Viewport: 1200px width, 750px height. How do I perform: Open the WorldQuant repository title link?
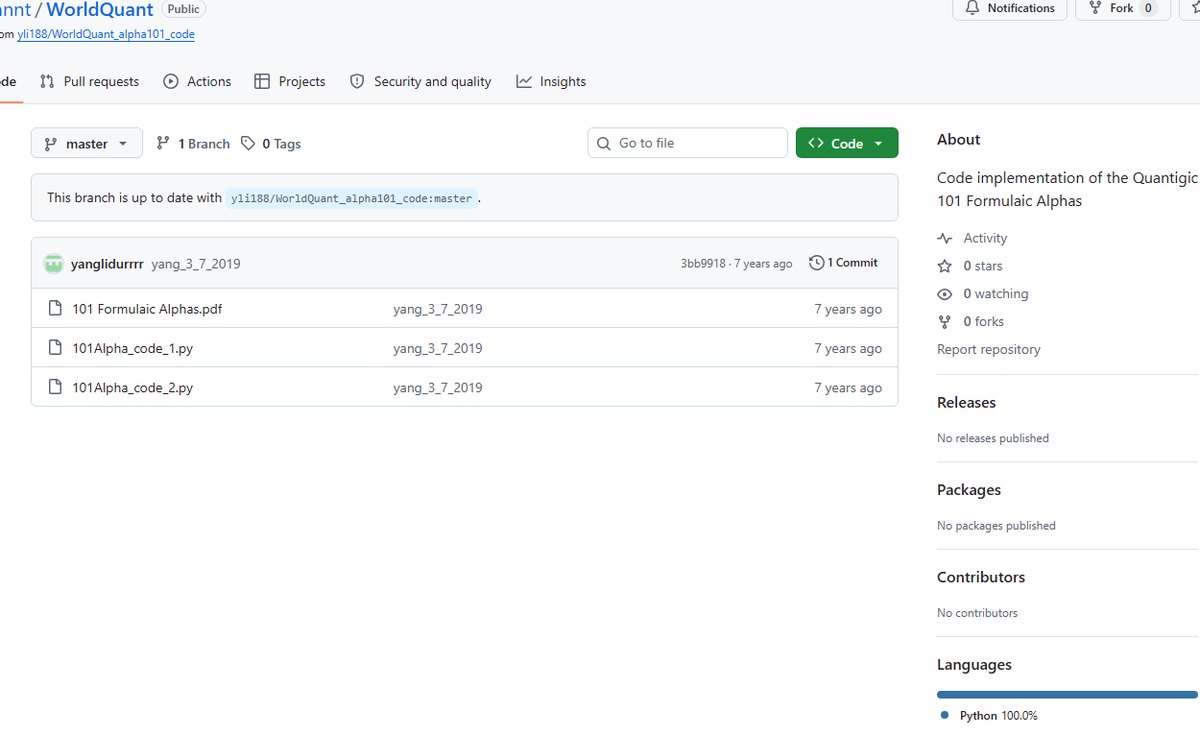(x=100, y=10)
